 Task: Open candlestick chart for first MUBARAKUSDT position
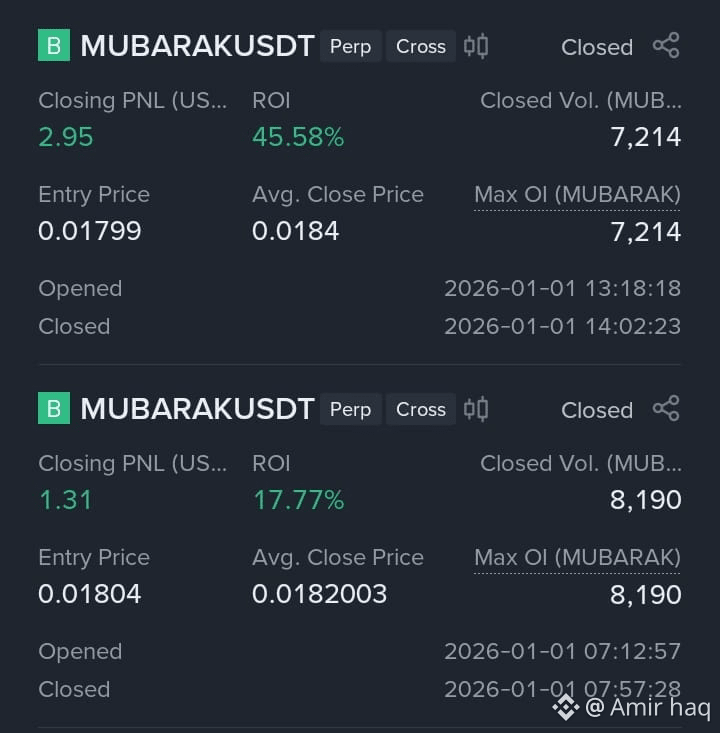point(476,46)
